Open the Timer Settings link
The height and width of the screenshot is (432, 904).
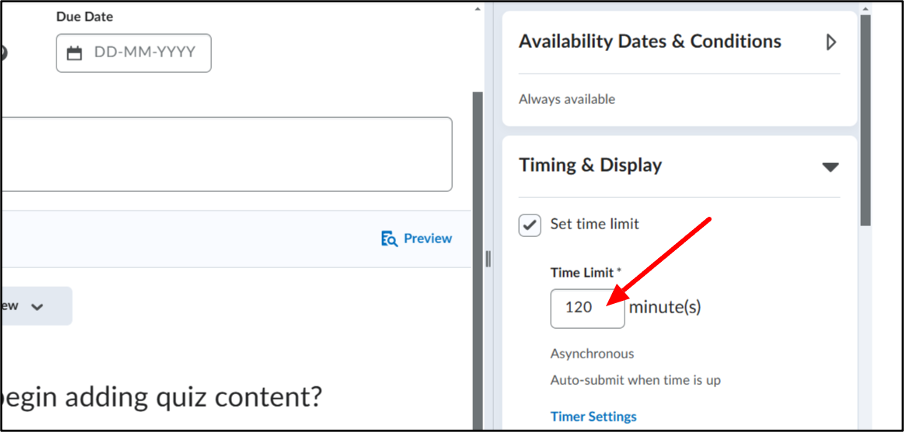(593, 416)
